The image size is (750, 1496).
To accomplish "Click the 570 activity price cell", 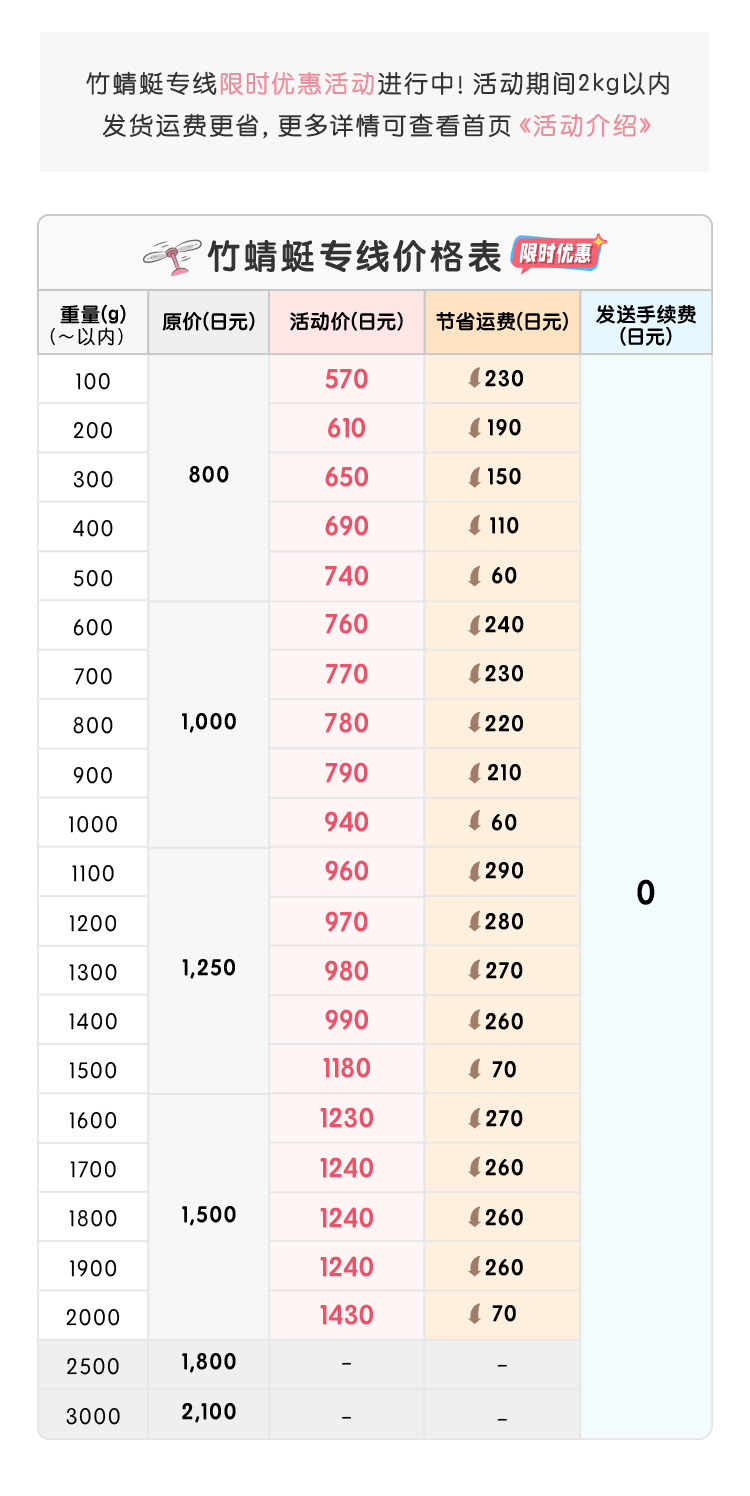I will click(x=347, y=379).
